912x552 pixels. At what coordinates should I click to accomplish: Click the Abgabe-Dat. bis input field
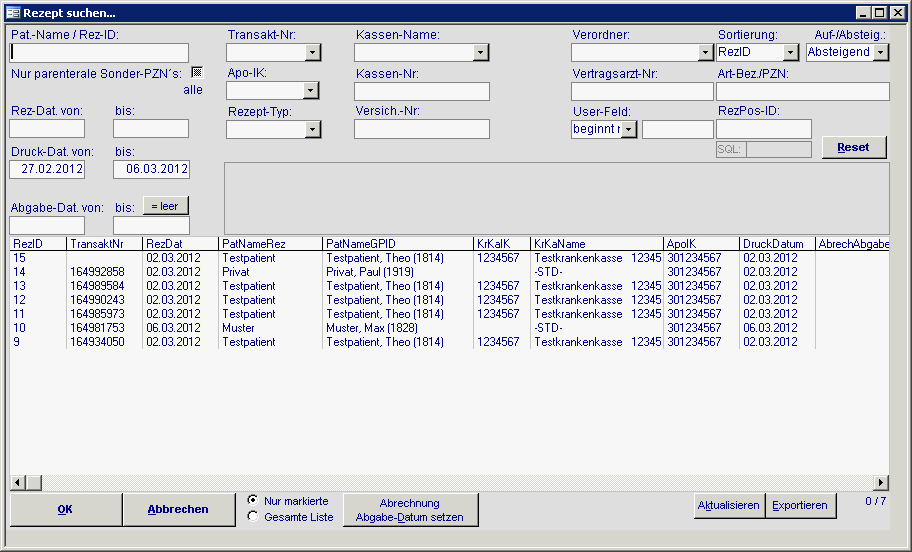point(151,226)
